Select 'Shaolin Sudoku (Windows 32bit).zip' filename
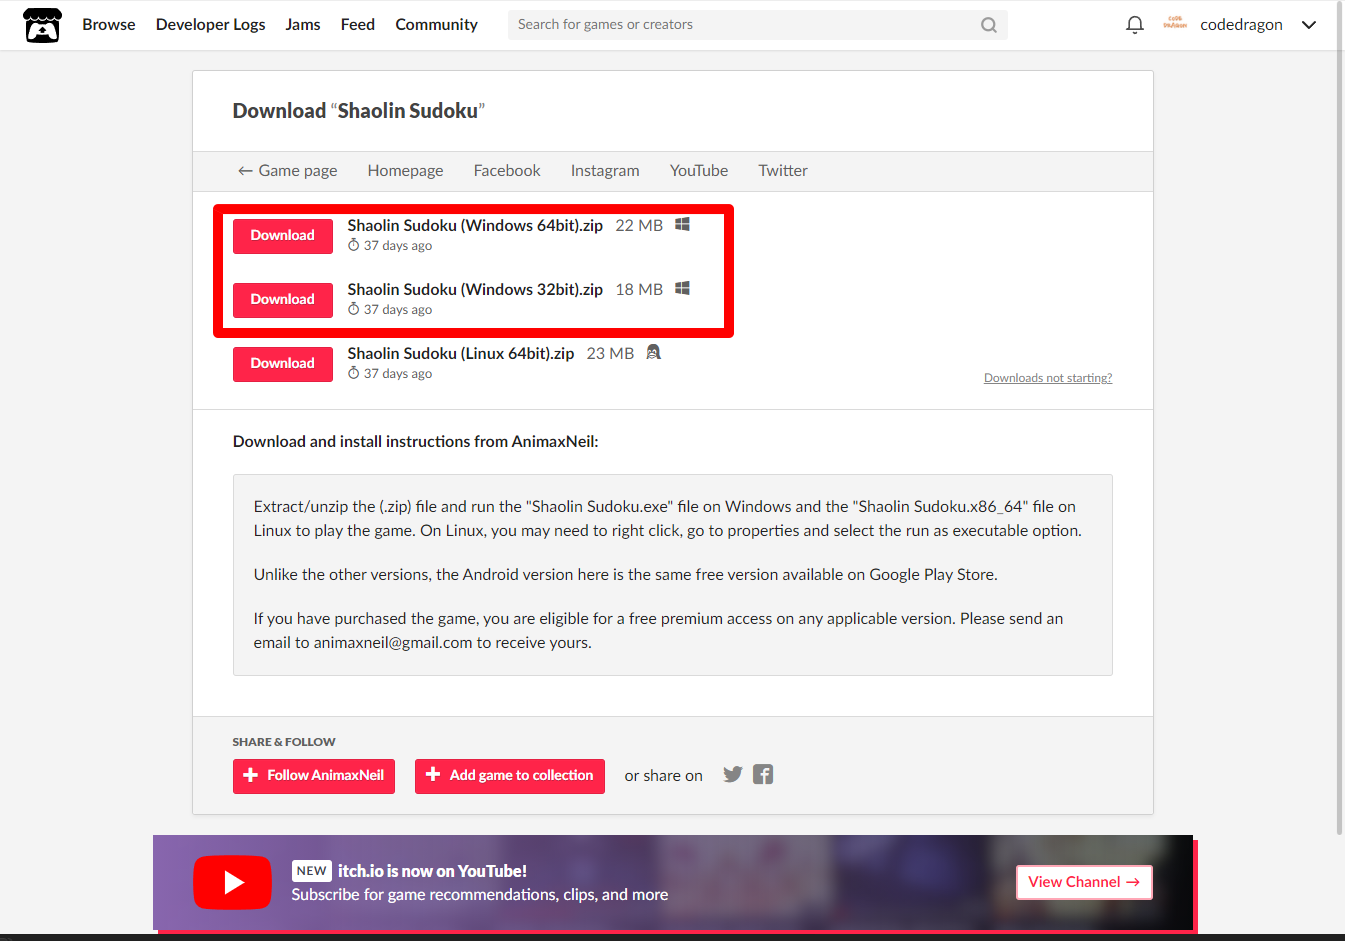 [475, 290]
